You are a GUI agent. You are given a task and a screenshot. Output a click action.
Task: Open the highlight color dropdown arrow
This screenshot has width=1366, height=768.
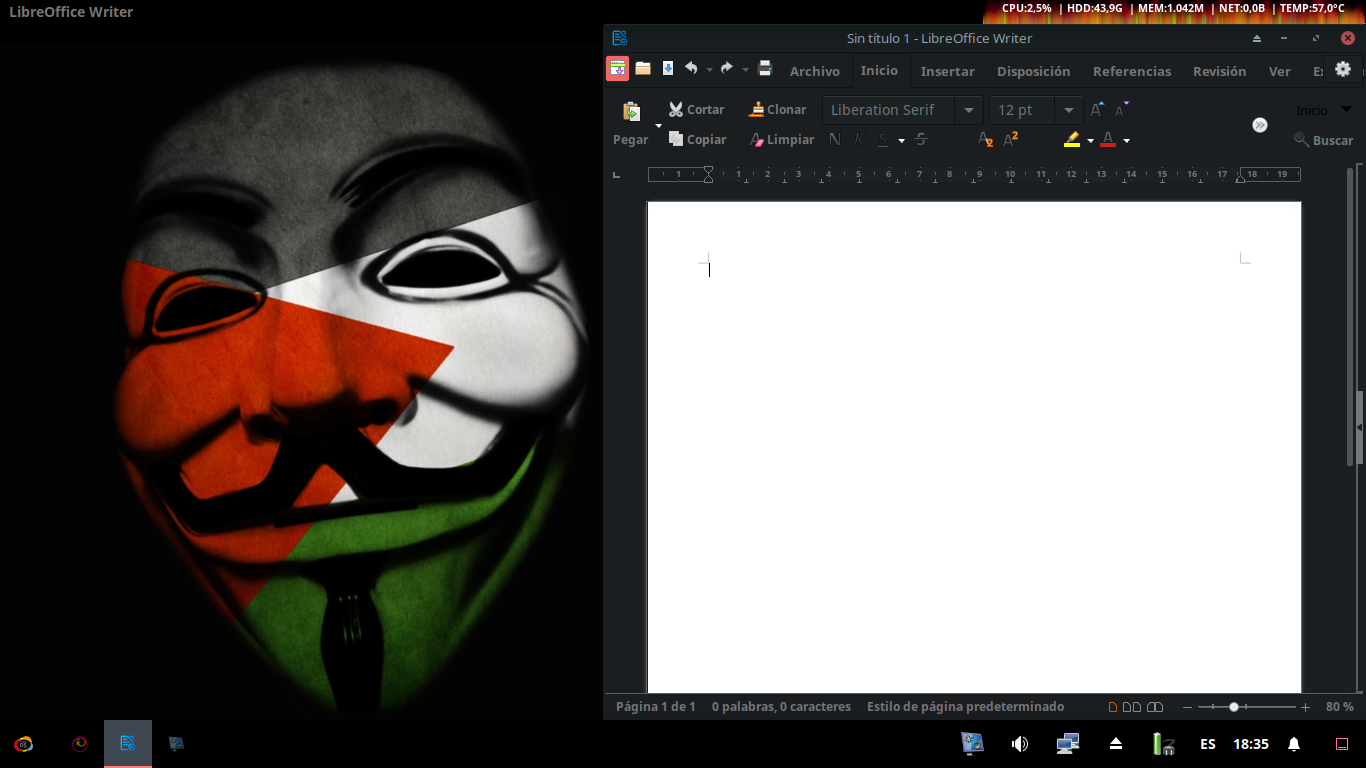[x=1090, y=141]
